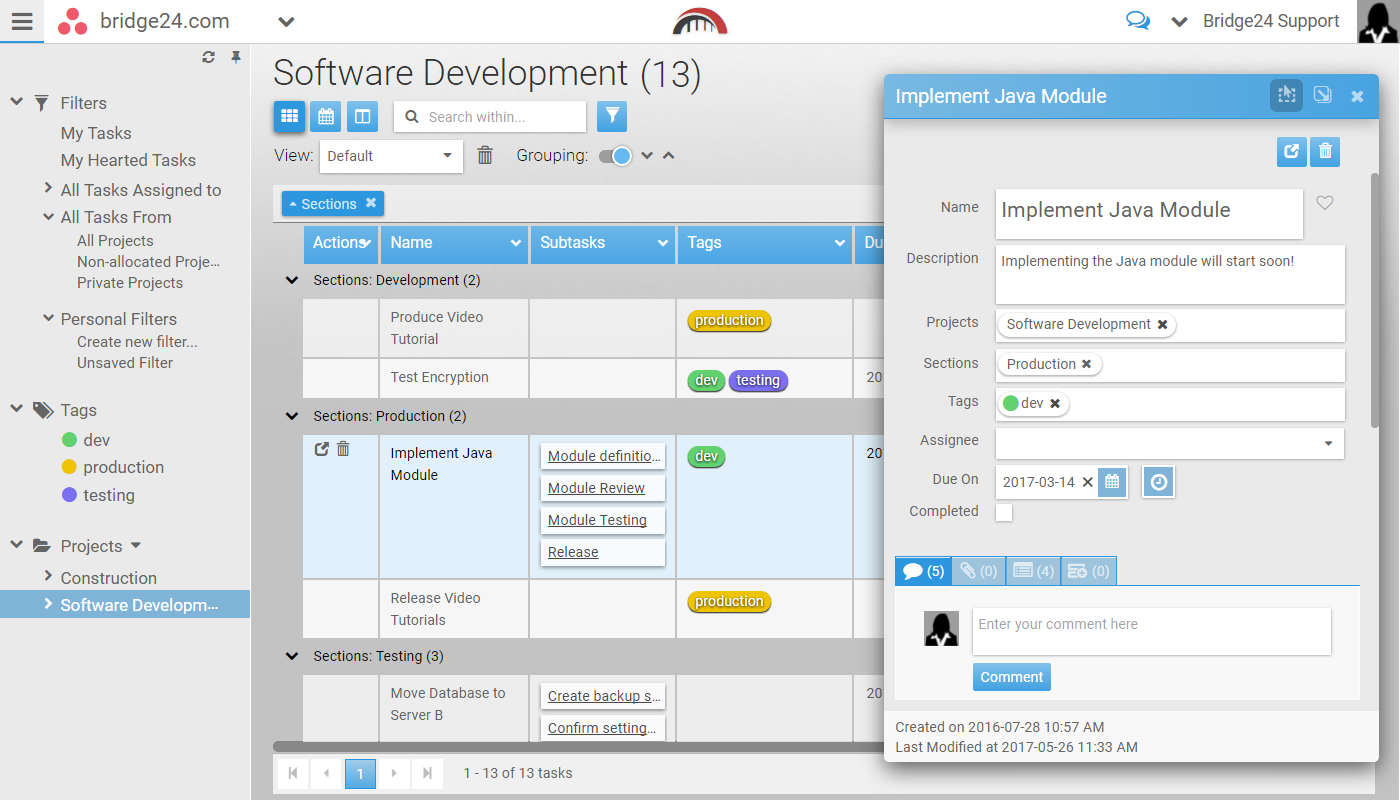This screenshot has width=1400, height=800.
Task: Open the subtasks tab (4)
Action: (x=1033, y=571)
